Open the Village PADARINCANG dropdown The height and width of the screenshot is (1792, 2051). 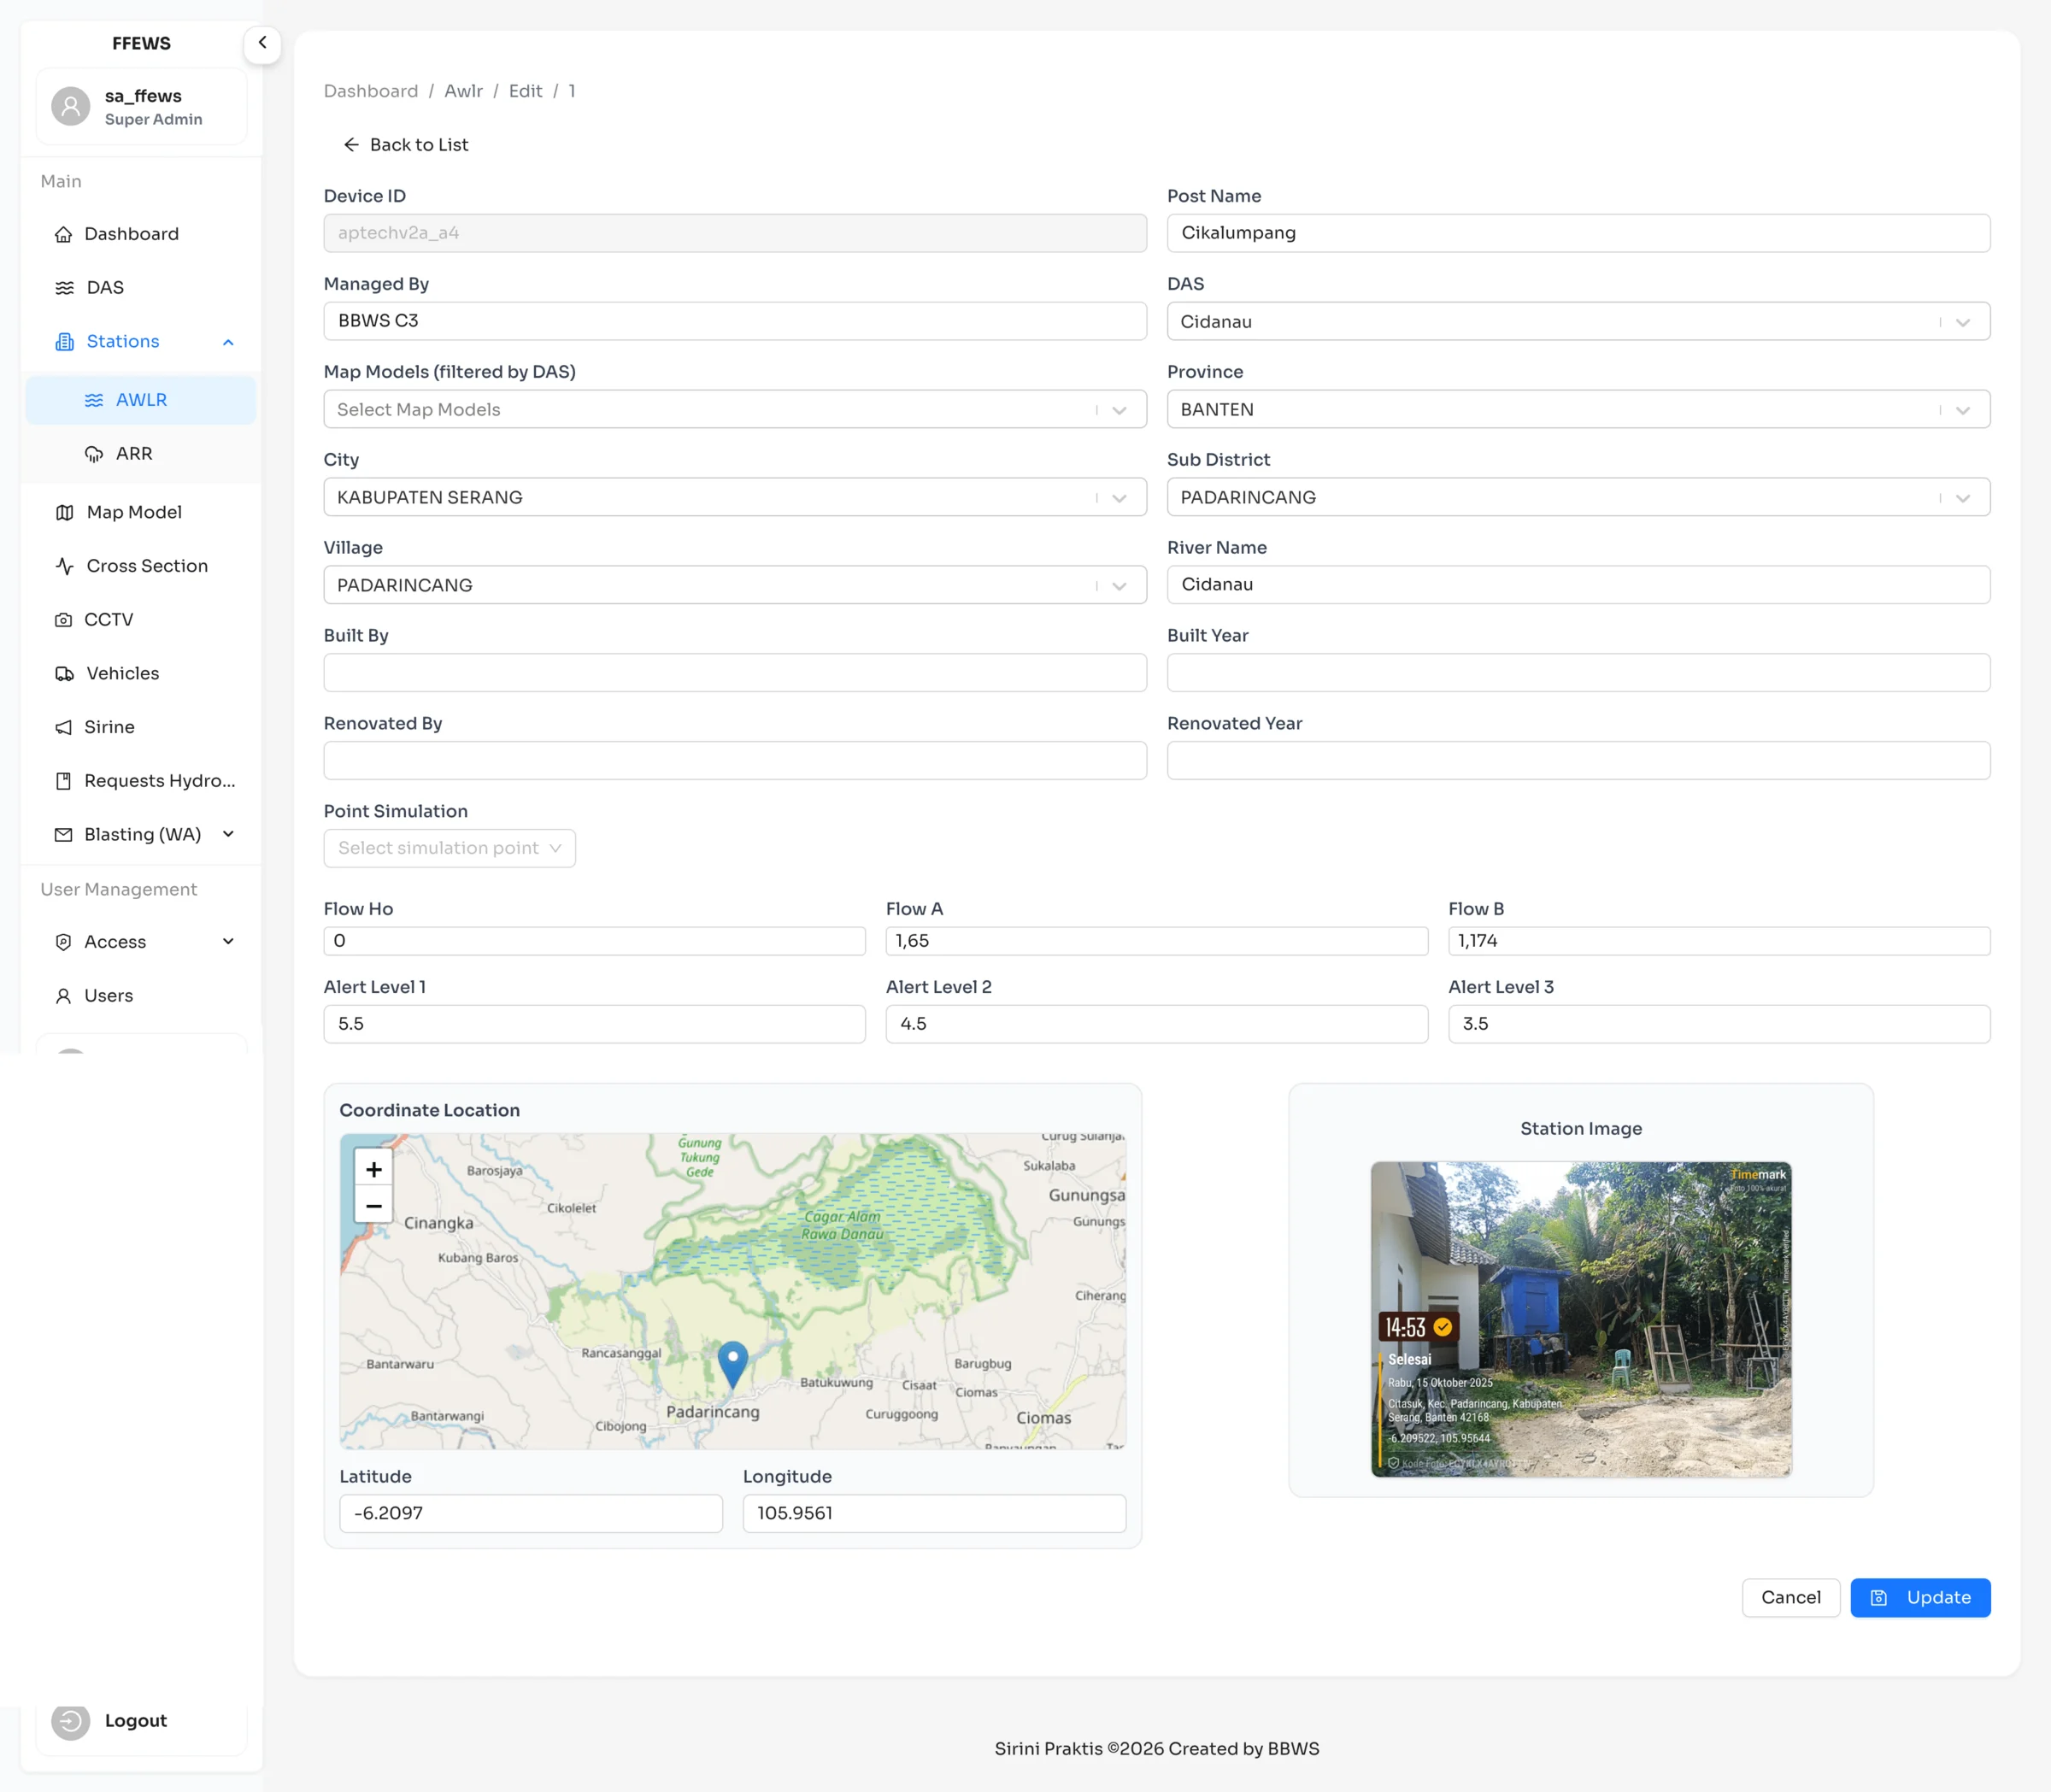pyautogui.click(x=735, y=586)
